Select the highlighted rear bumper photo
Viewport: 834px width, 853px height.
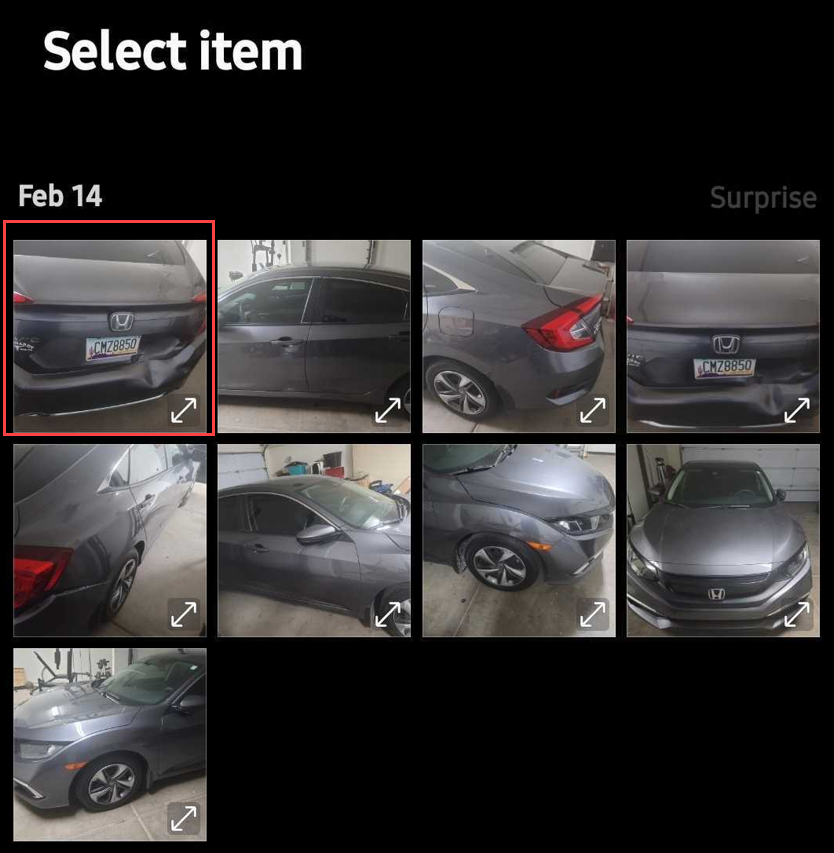(110, 336)
